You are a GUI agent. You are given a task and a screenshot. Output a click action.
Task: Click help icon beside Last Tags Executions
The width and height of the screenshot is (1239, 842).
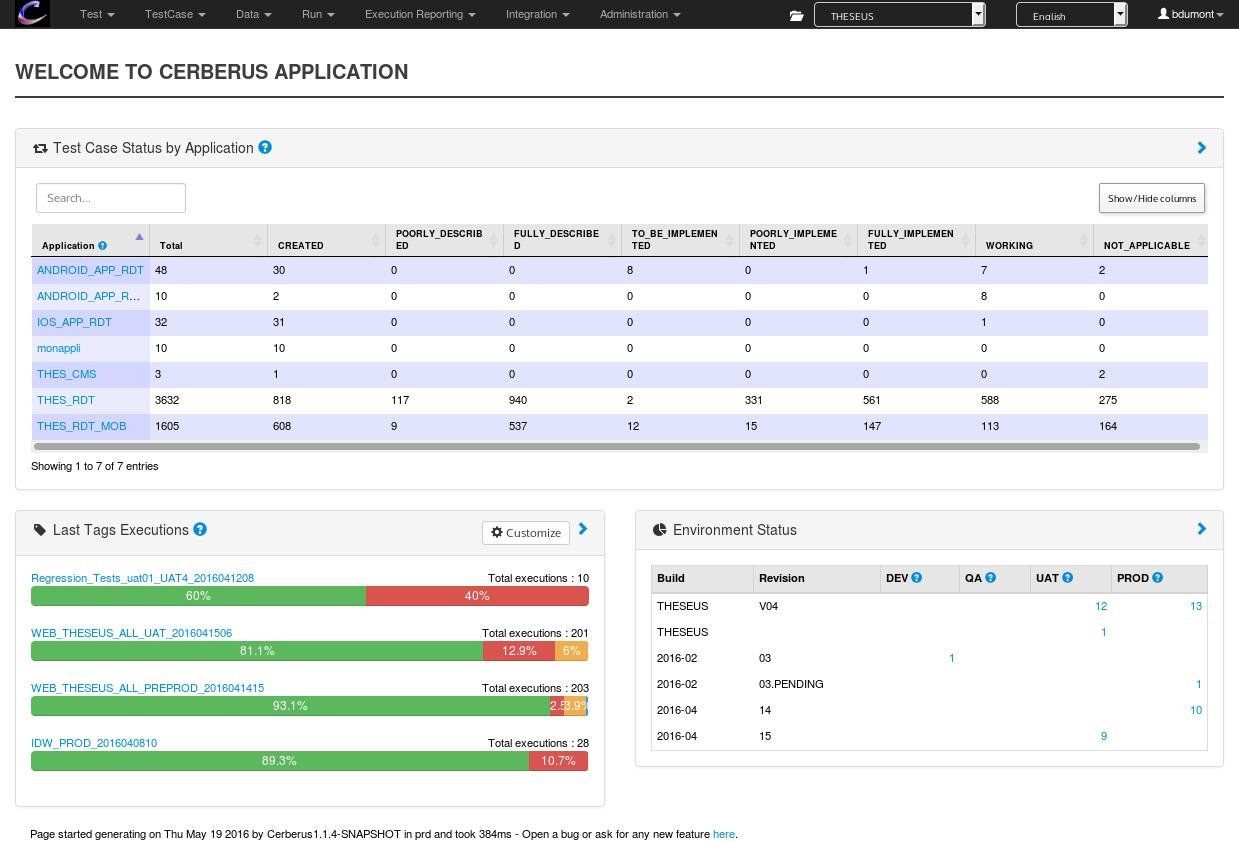(x=200, y=529)
